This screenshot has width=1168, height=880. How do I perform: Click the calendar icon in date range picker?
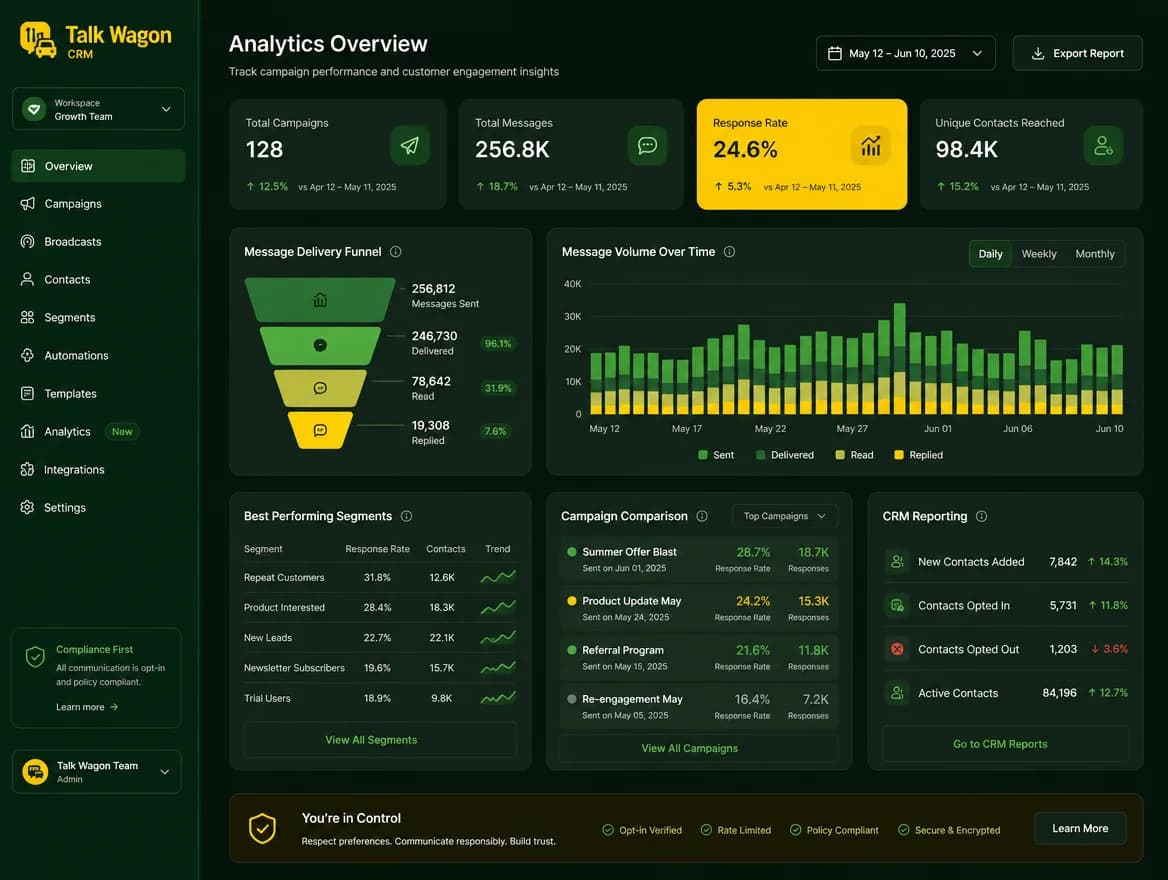pos(835,54)
